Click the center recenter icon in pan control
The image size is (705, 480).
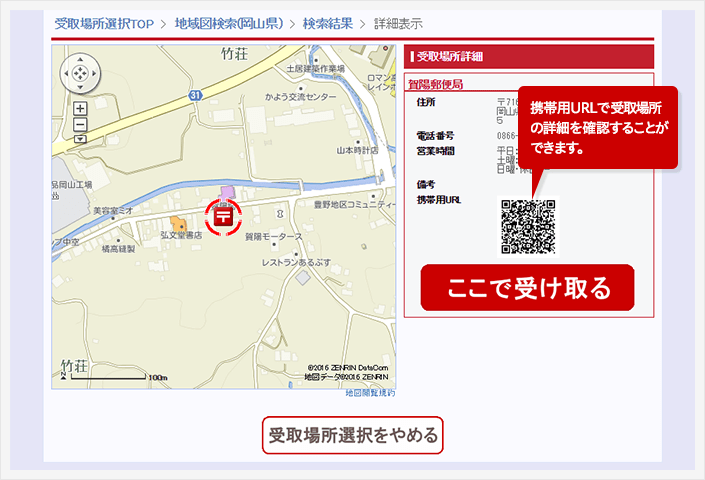[80, 73]
